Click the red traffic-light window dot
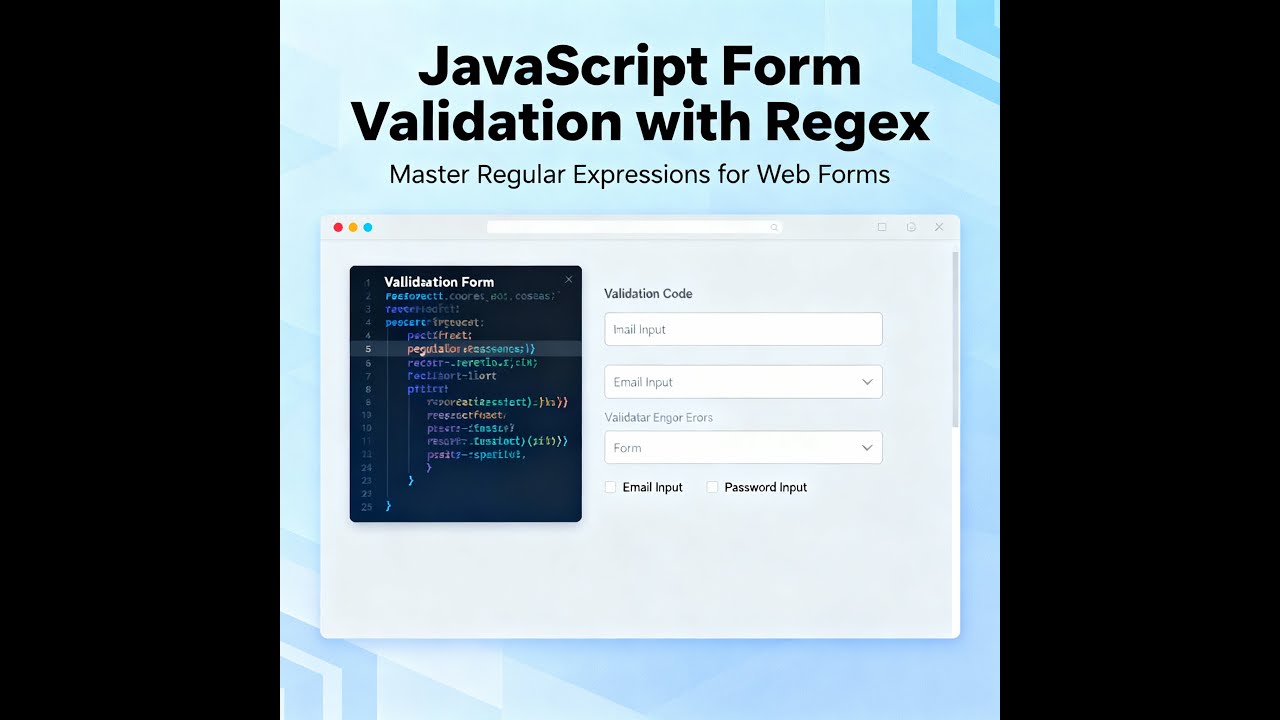The width and height of the screenshot is (1280, 720). pyautogui.click(x=338, y=228)
